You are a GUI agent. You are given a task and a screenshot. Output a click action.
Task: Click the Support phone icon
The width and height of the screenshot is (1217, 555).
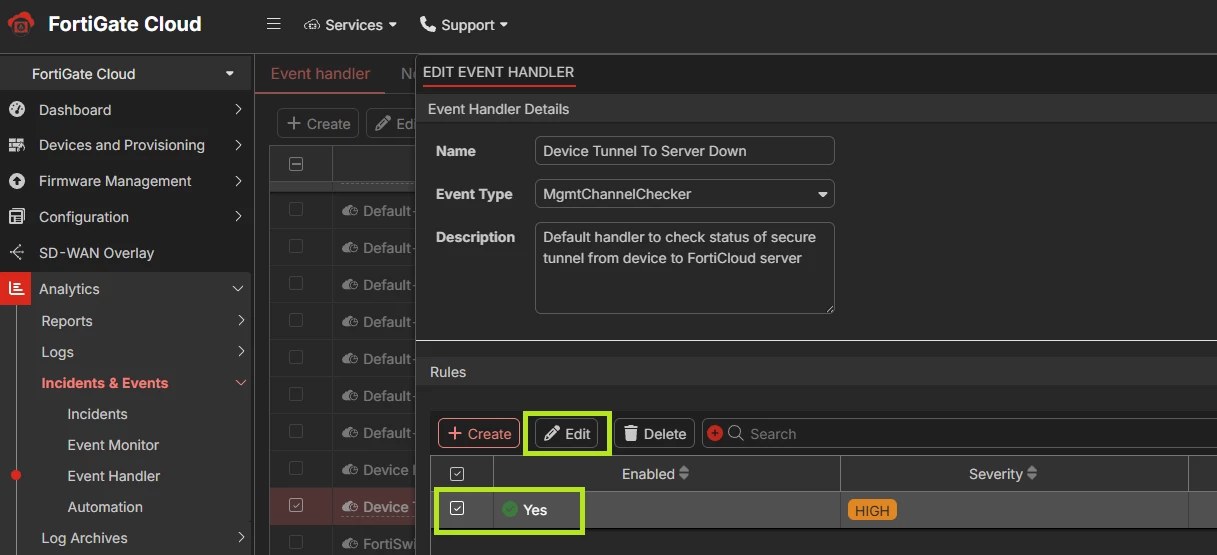[428, 24]
